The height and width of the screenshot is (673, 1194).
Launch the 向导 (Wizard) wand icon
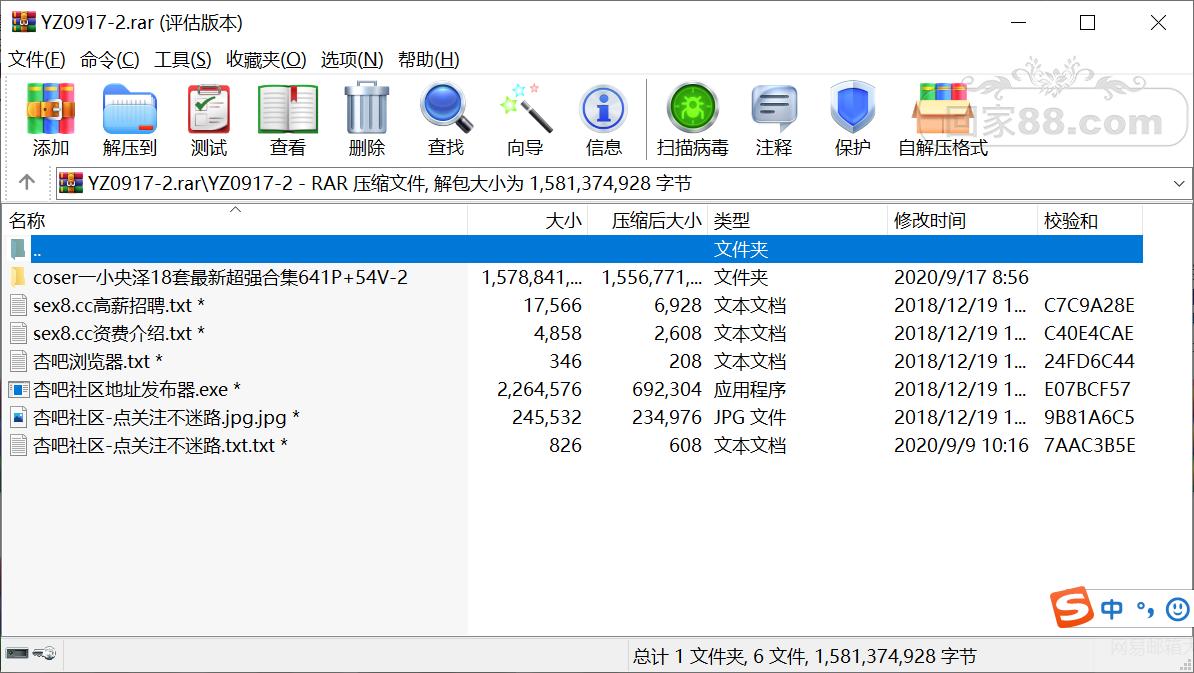point(525,120)
